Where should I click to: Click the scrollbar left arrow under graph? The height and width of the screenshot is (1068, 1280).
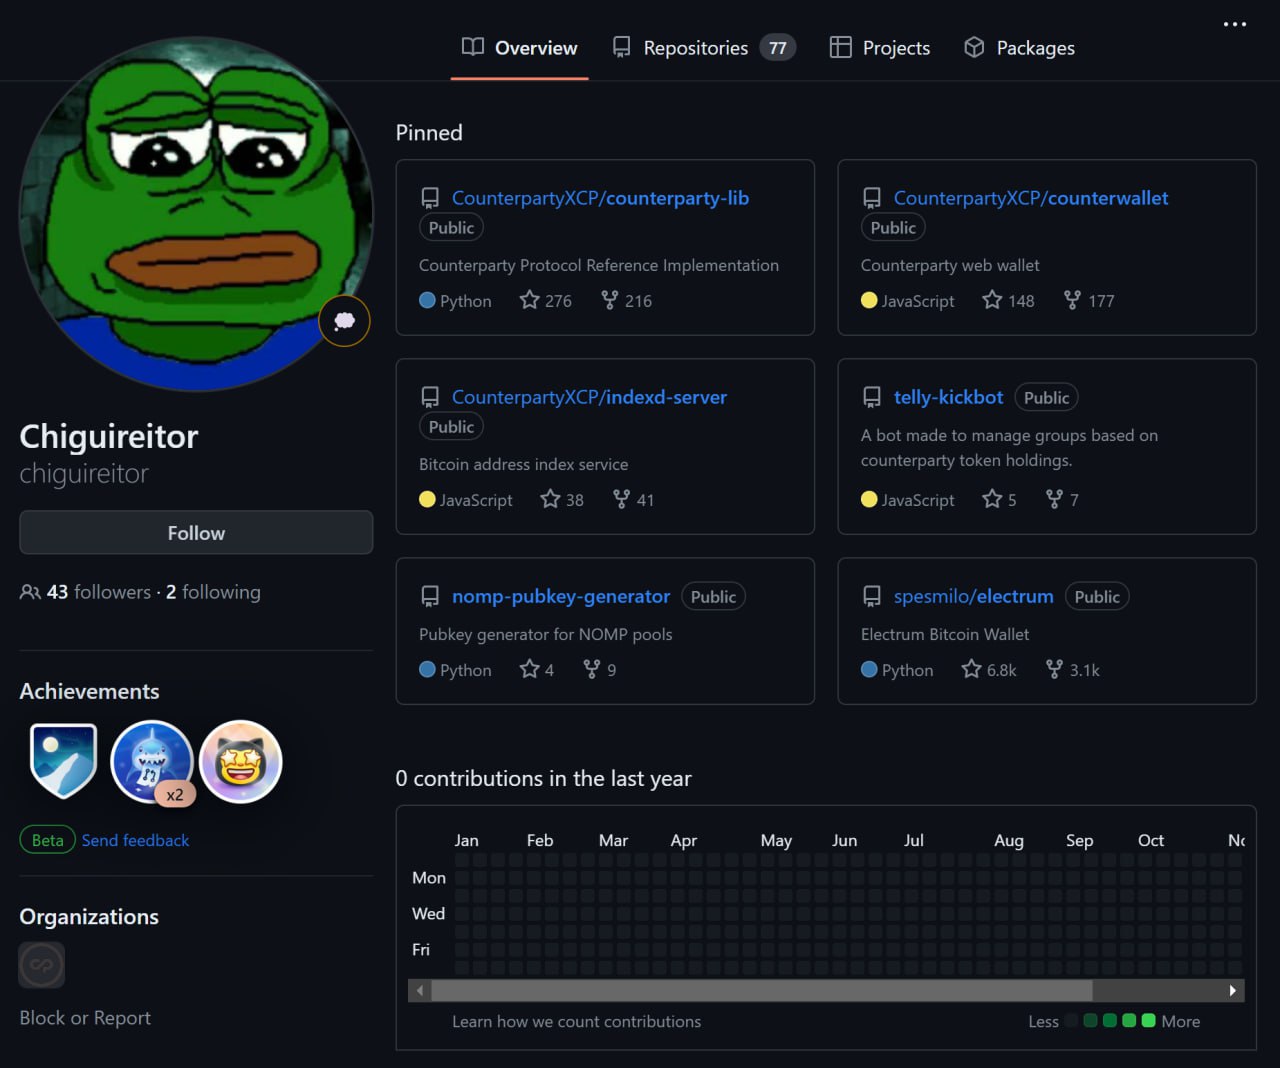point(420,990)
